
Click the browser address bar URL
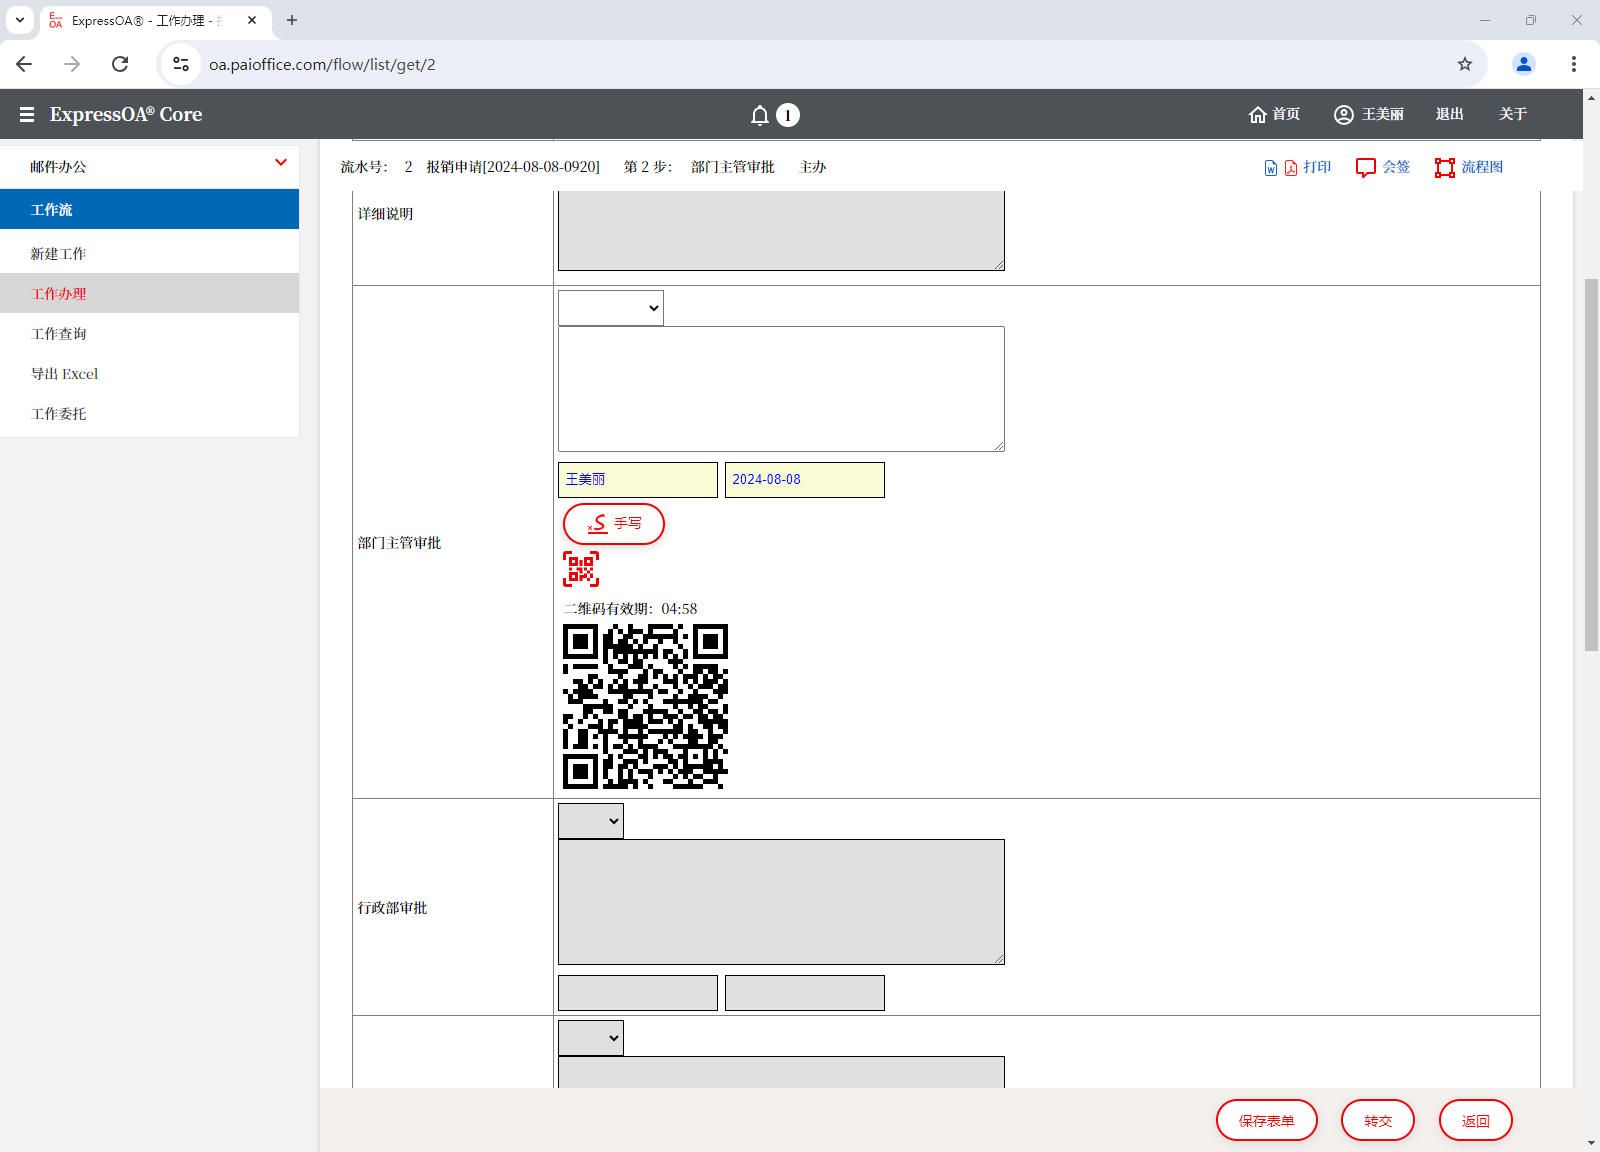pyautogui.click(x=322, y=64)
